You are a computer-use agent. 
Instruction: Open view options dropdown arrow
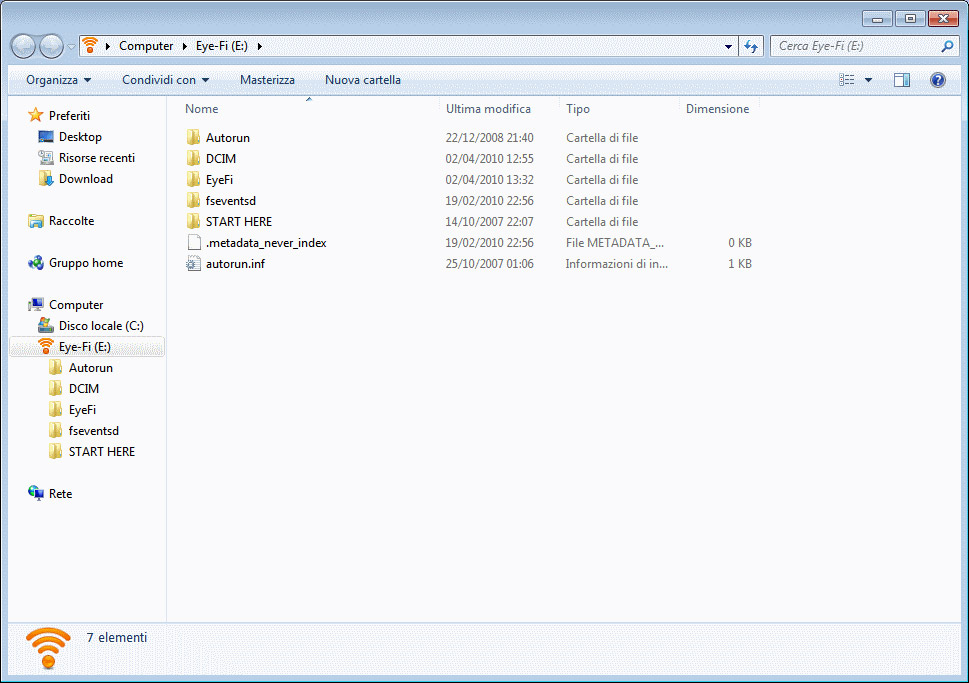868,80
